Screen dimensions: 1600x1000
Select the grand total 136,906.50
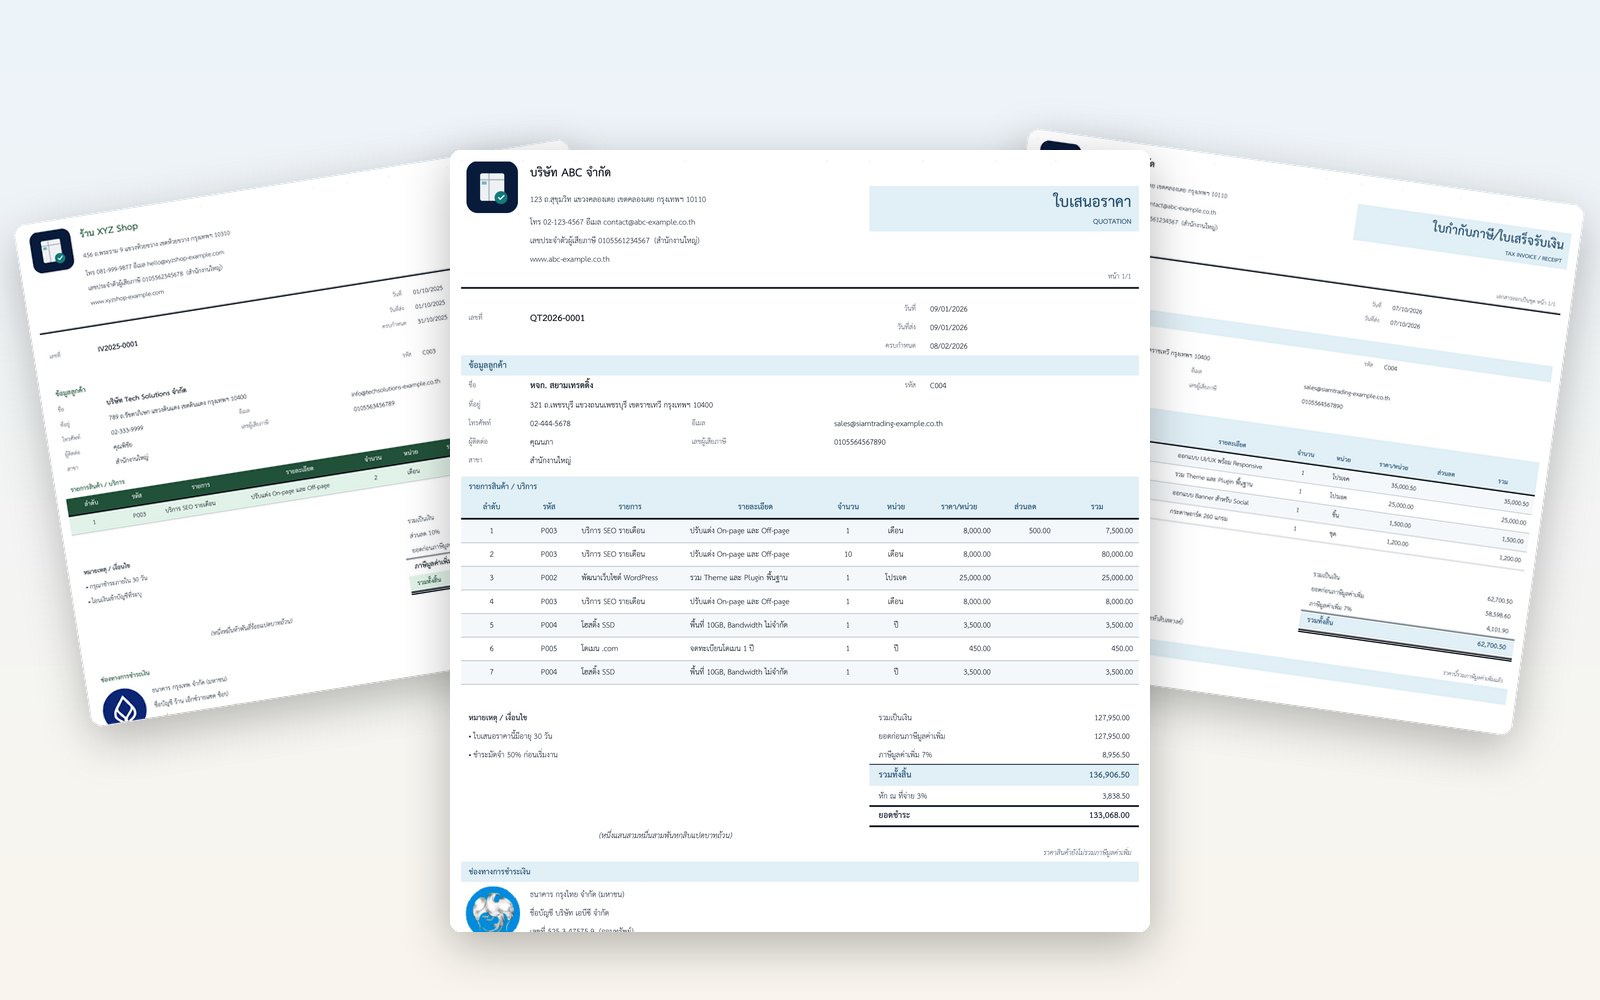[1109, 775]
